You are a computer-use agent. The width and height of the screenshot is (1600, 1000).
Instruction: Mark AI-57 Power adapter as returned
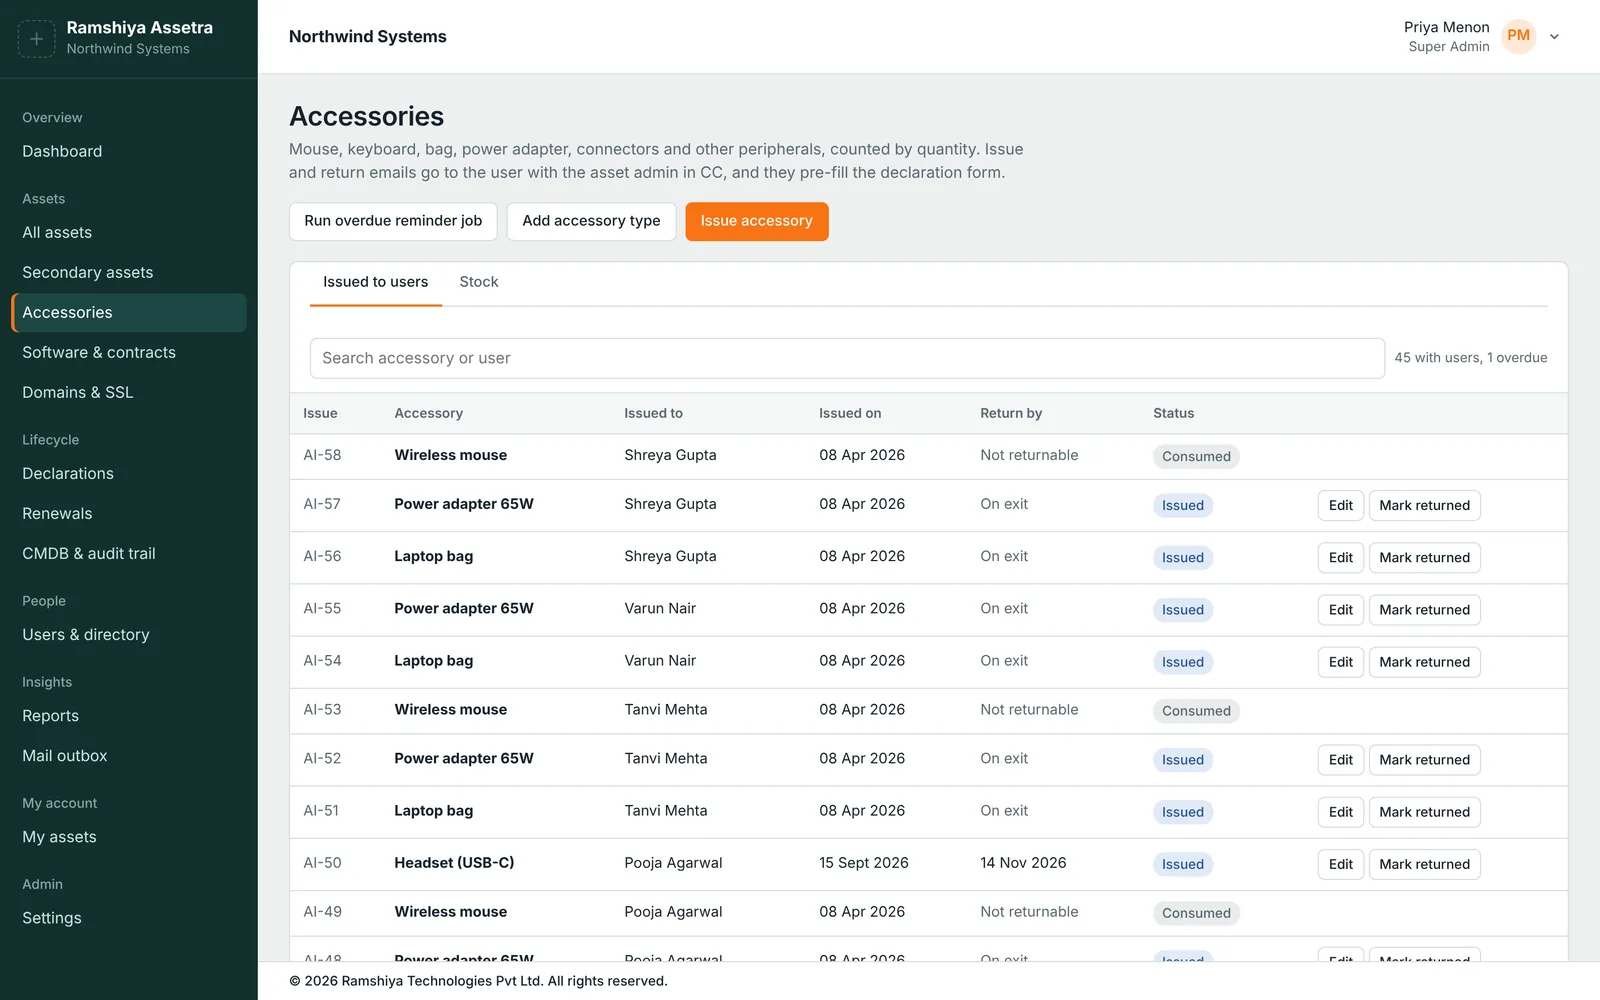click(x=1424, y=505)
